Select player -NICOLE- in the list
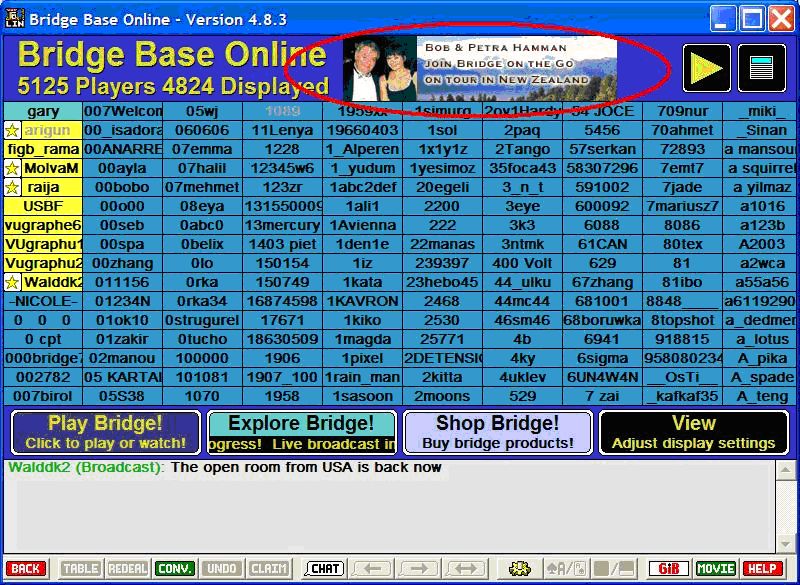 click(43, 301)
